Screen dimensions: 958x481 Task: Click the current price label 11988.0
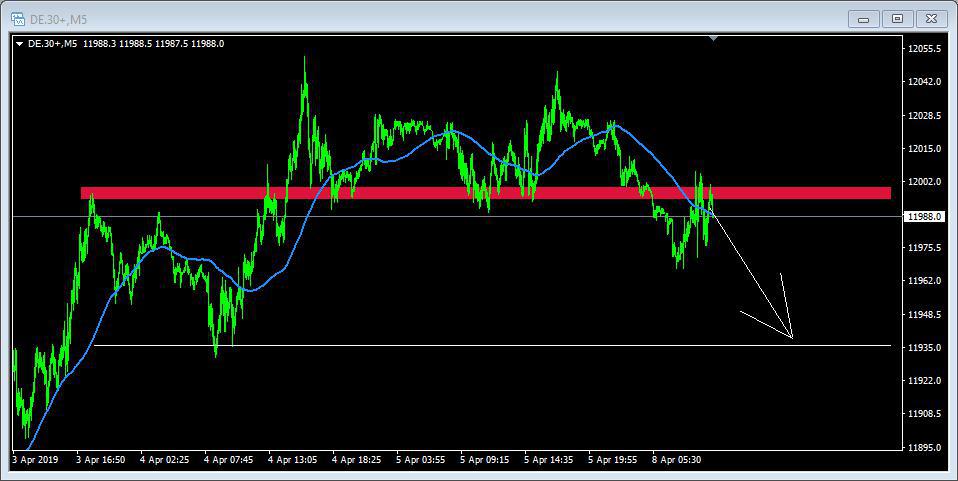pyautogui.click(x=923, y=217)
